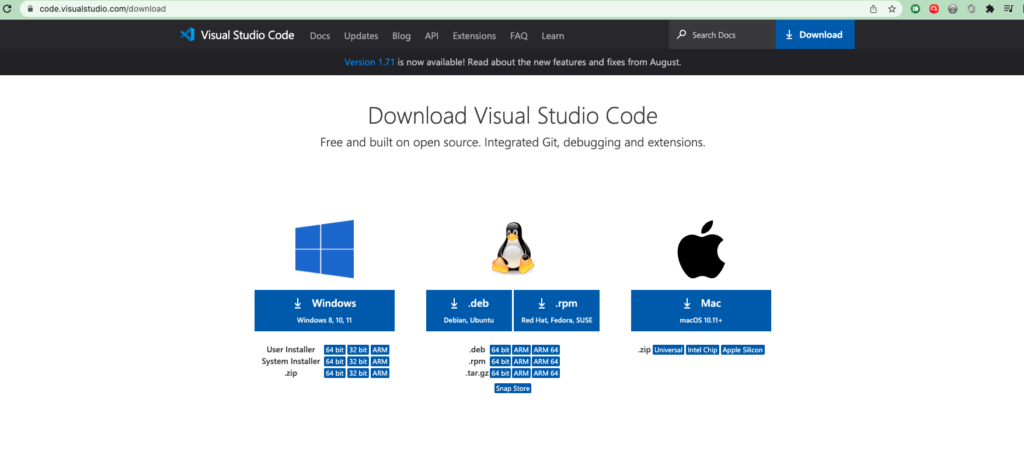Screen dimensions: 1024x462
Task: Select Linux .rpm 64 bit download
Action: click(500, 361)
